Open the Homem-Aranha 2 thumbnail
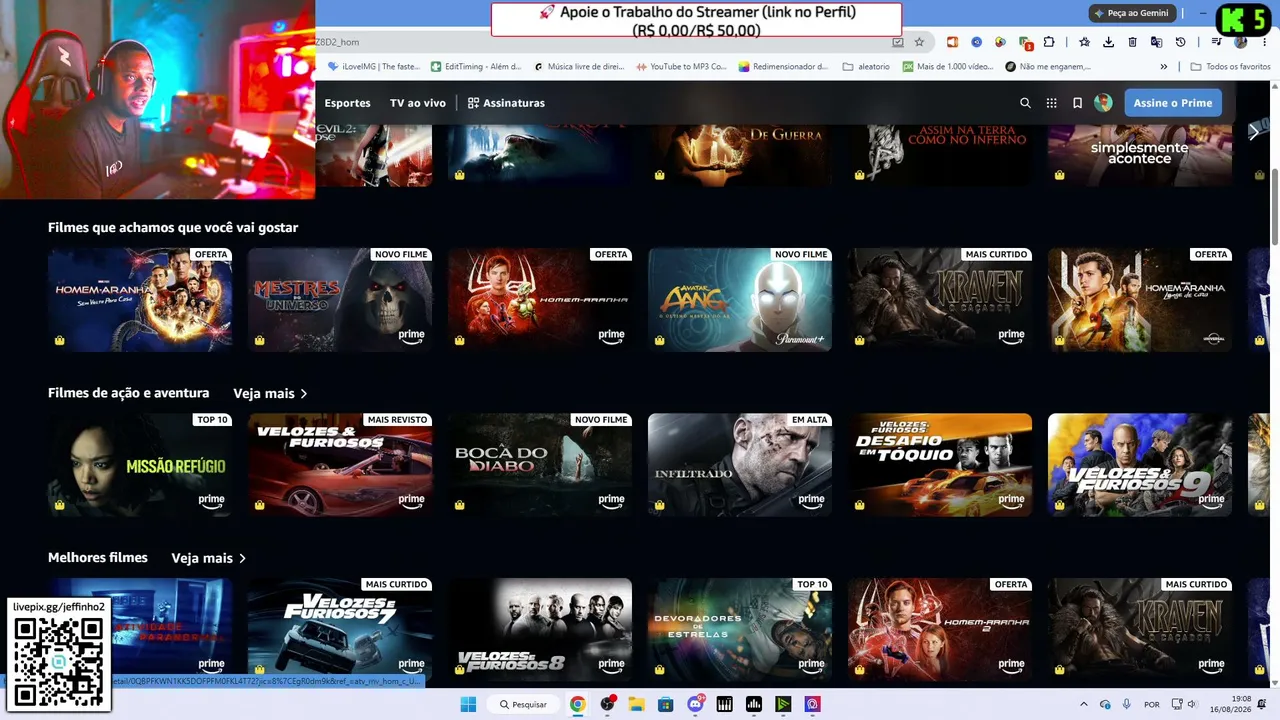The width and height of the screenshot is (1280, 720). [940, 629]
